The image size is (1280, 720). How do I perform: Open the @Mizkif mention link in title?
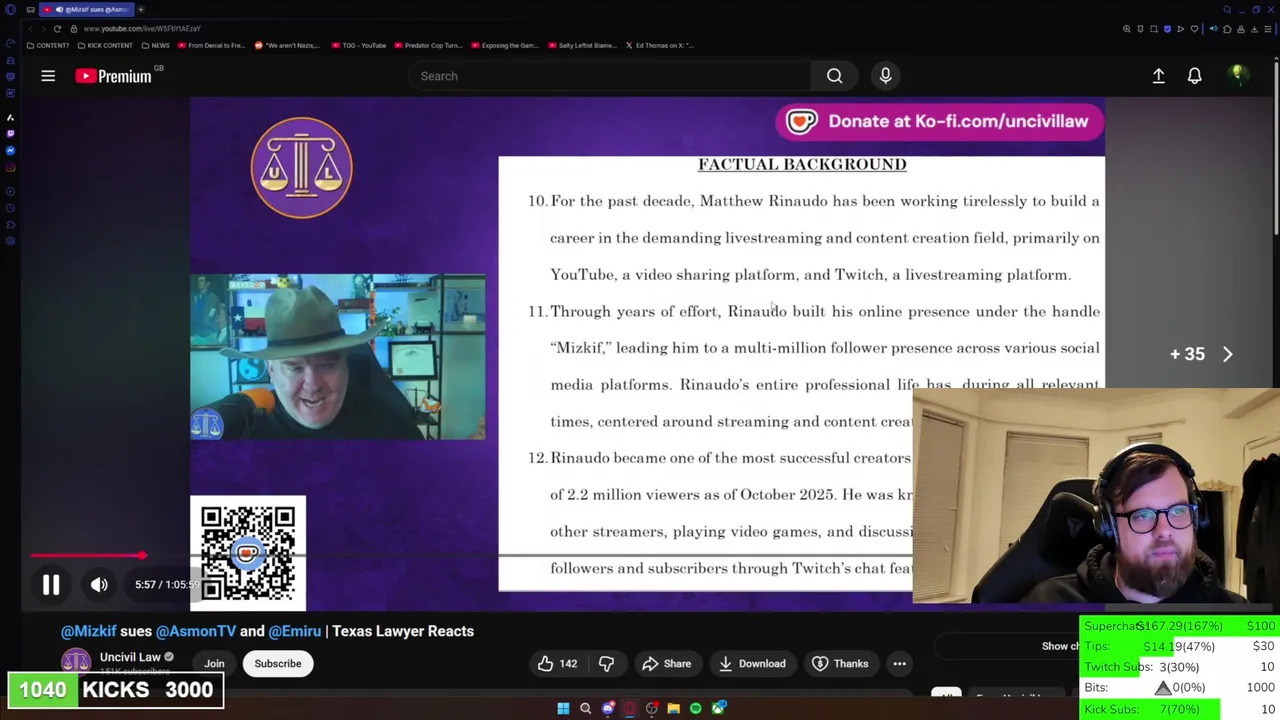(88, 631)
